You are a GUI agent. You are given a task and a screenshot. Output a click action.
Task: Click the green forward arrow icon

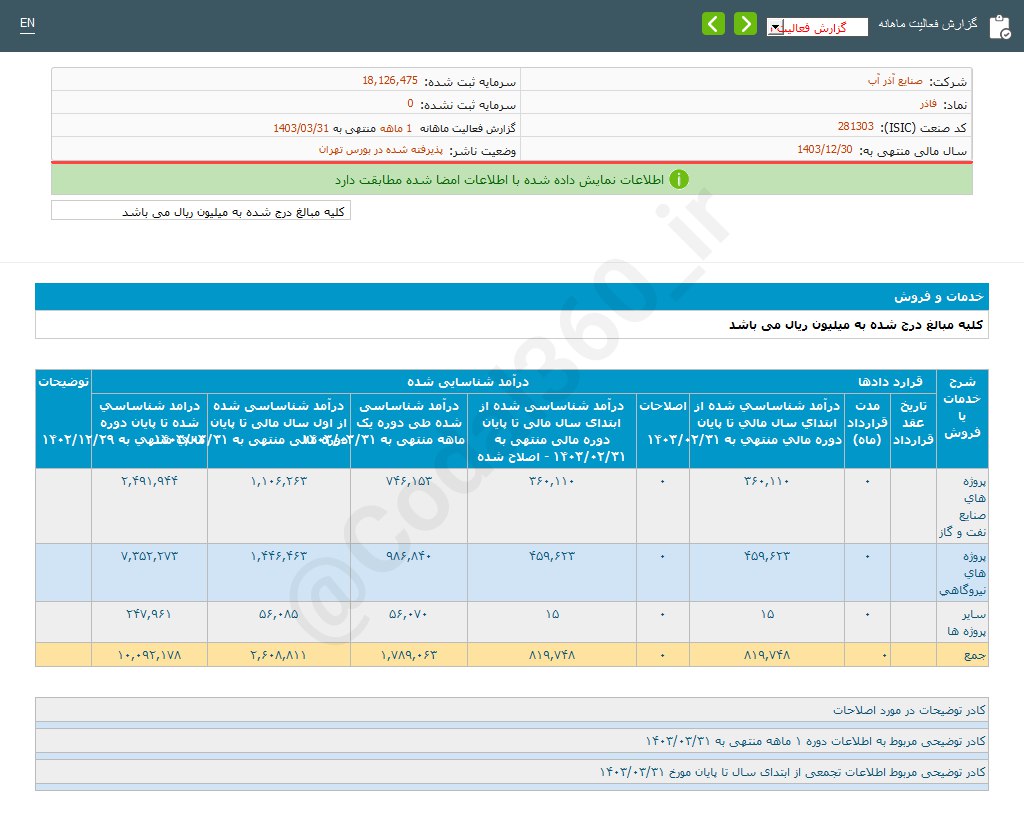[745, 22]
